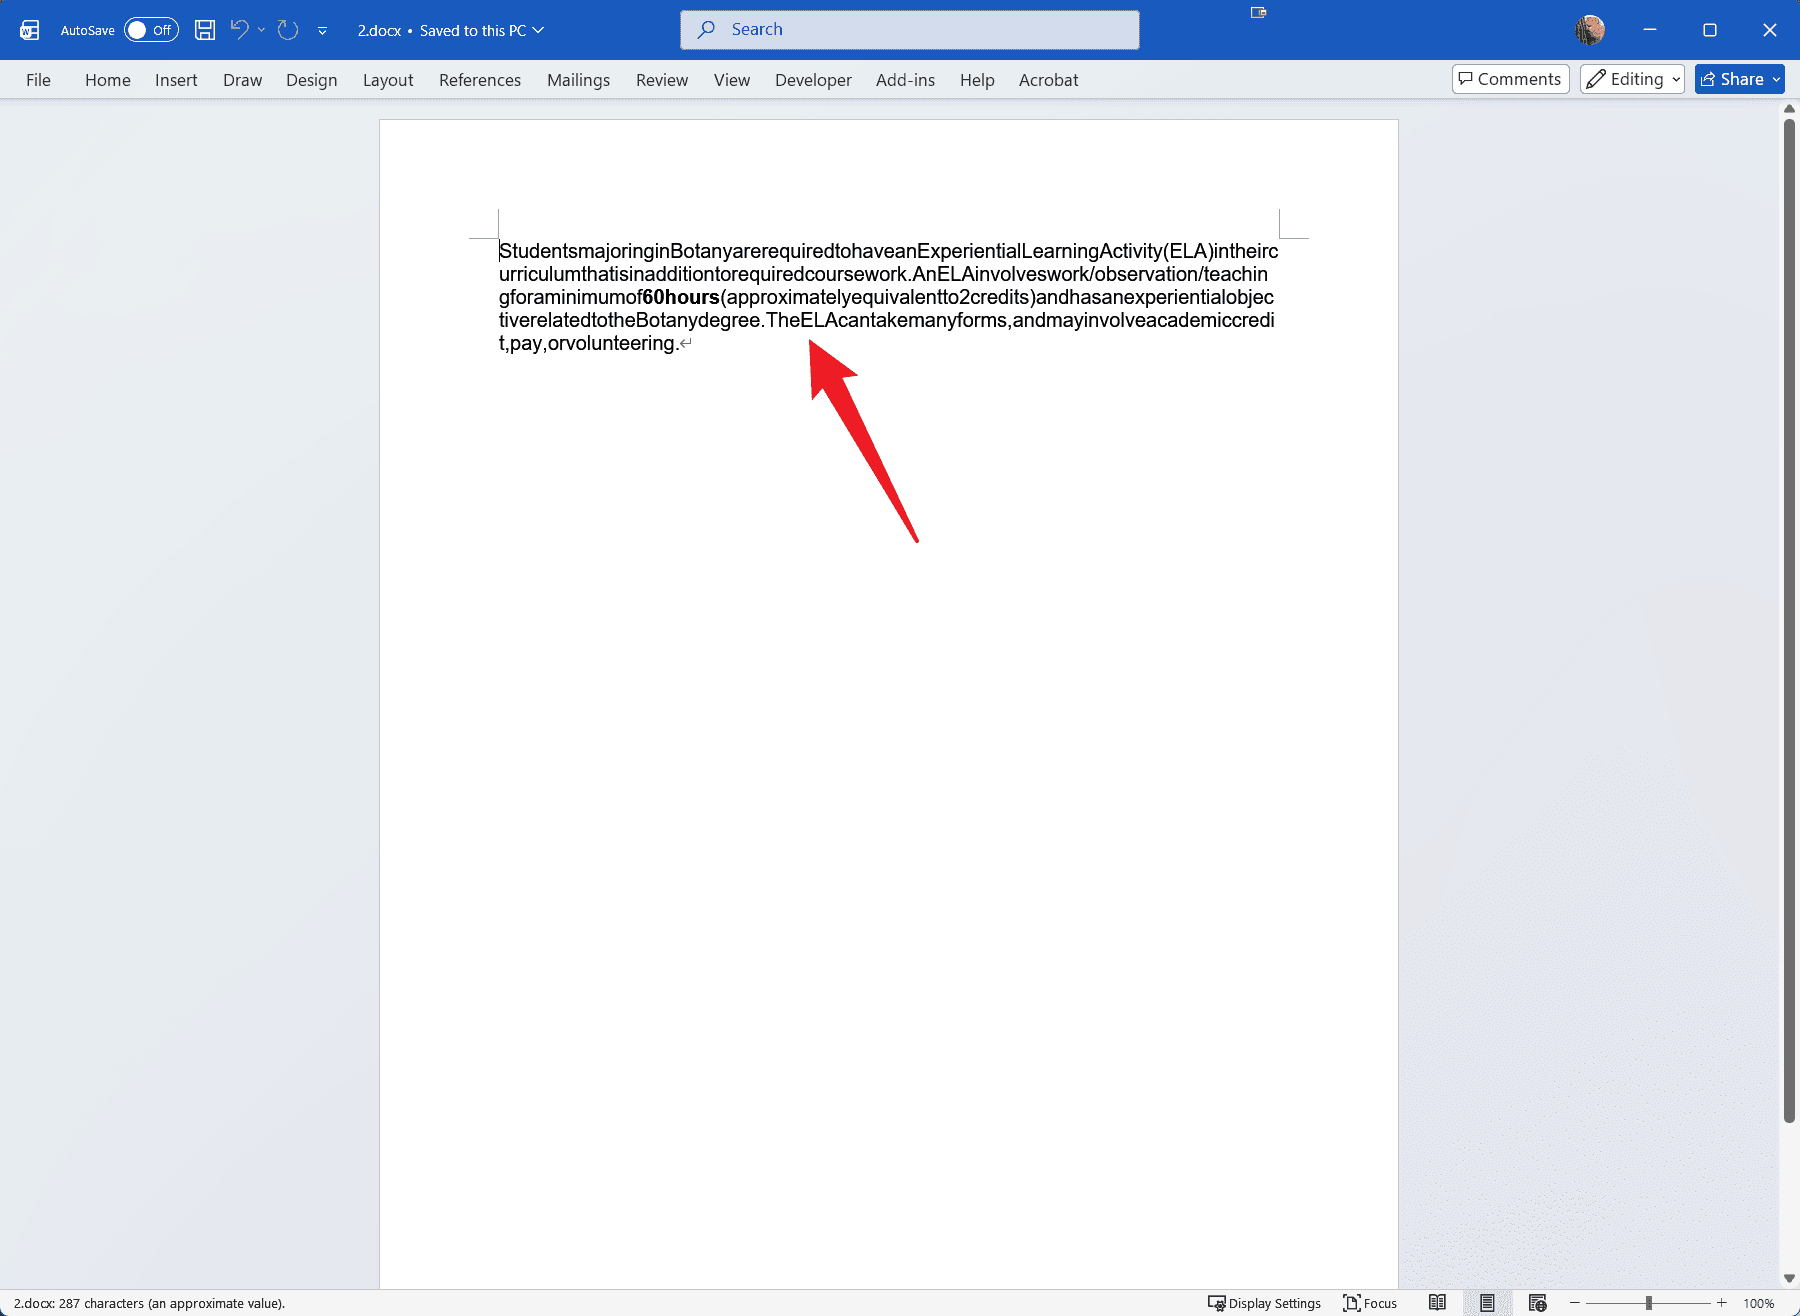The image size is (1800, 1316).
Task: Open the Design tab
Action: click(x=311, y=80)
